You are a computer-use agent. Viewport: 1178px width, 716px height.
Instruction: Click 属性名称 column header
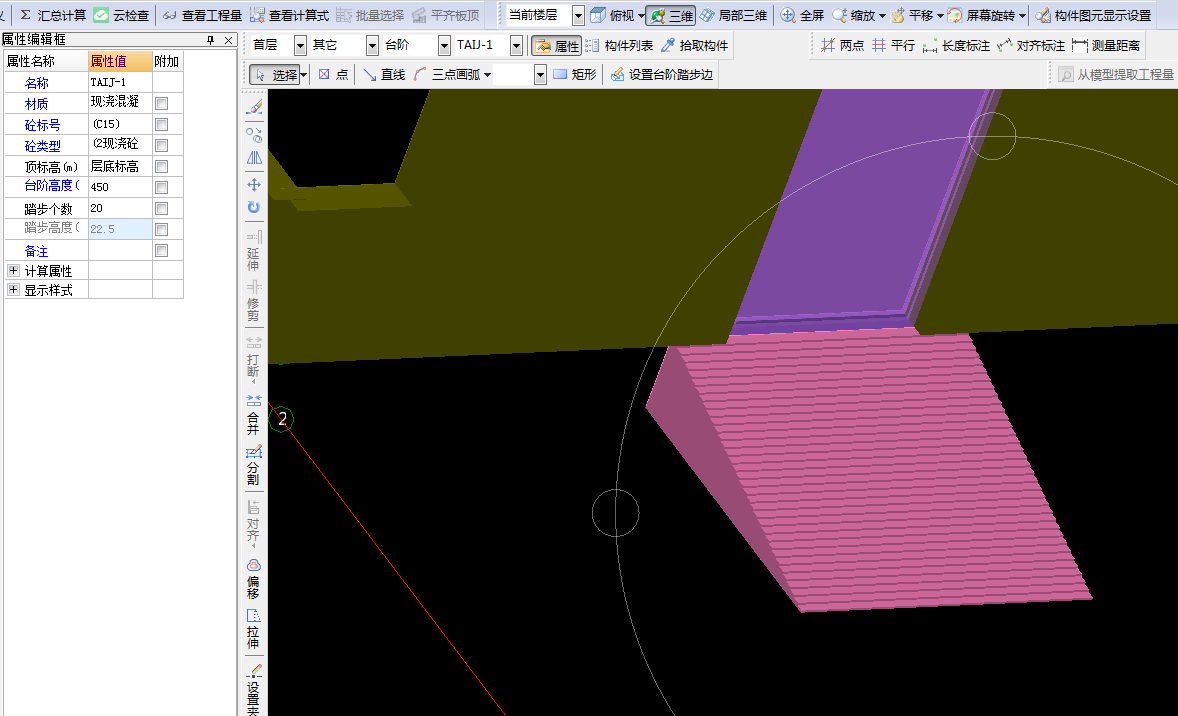point(47,61)
